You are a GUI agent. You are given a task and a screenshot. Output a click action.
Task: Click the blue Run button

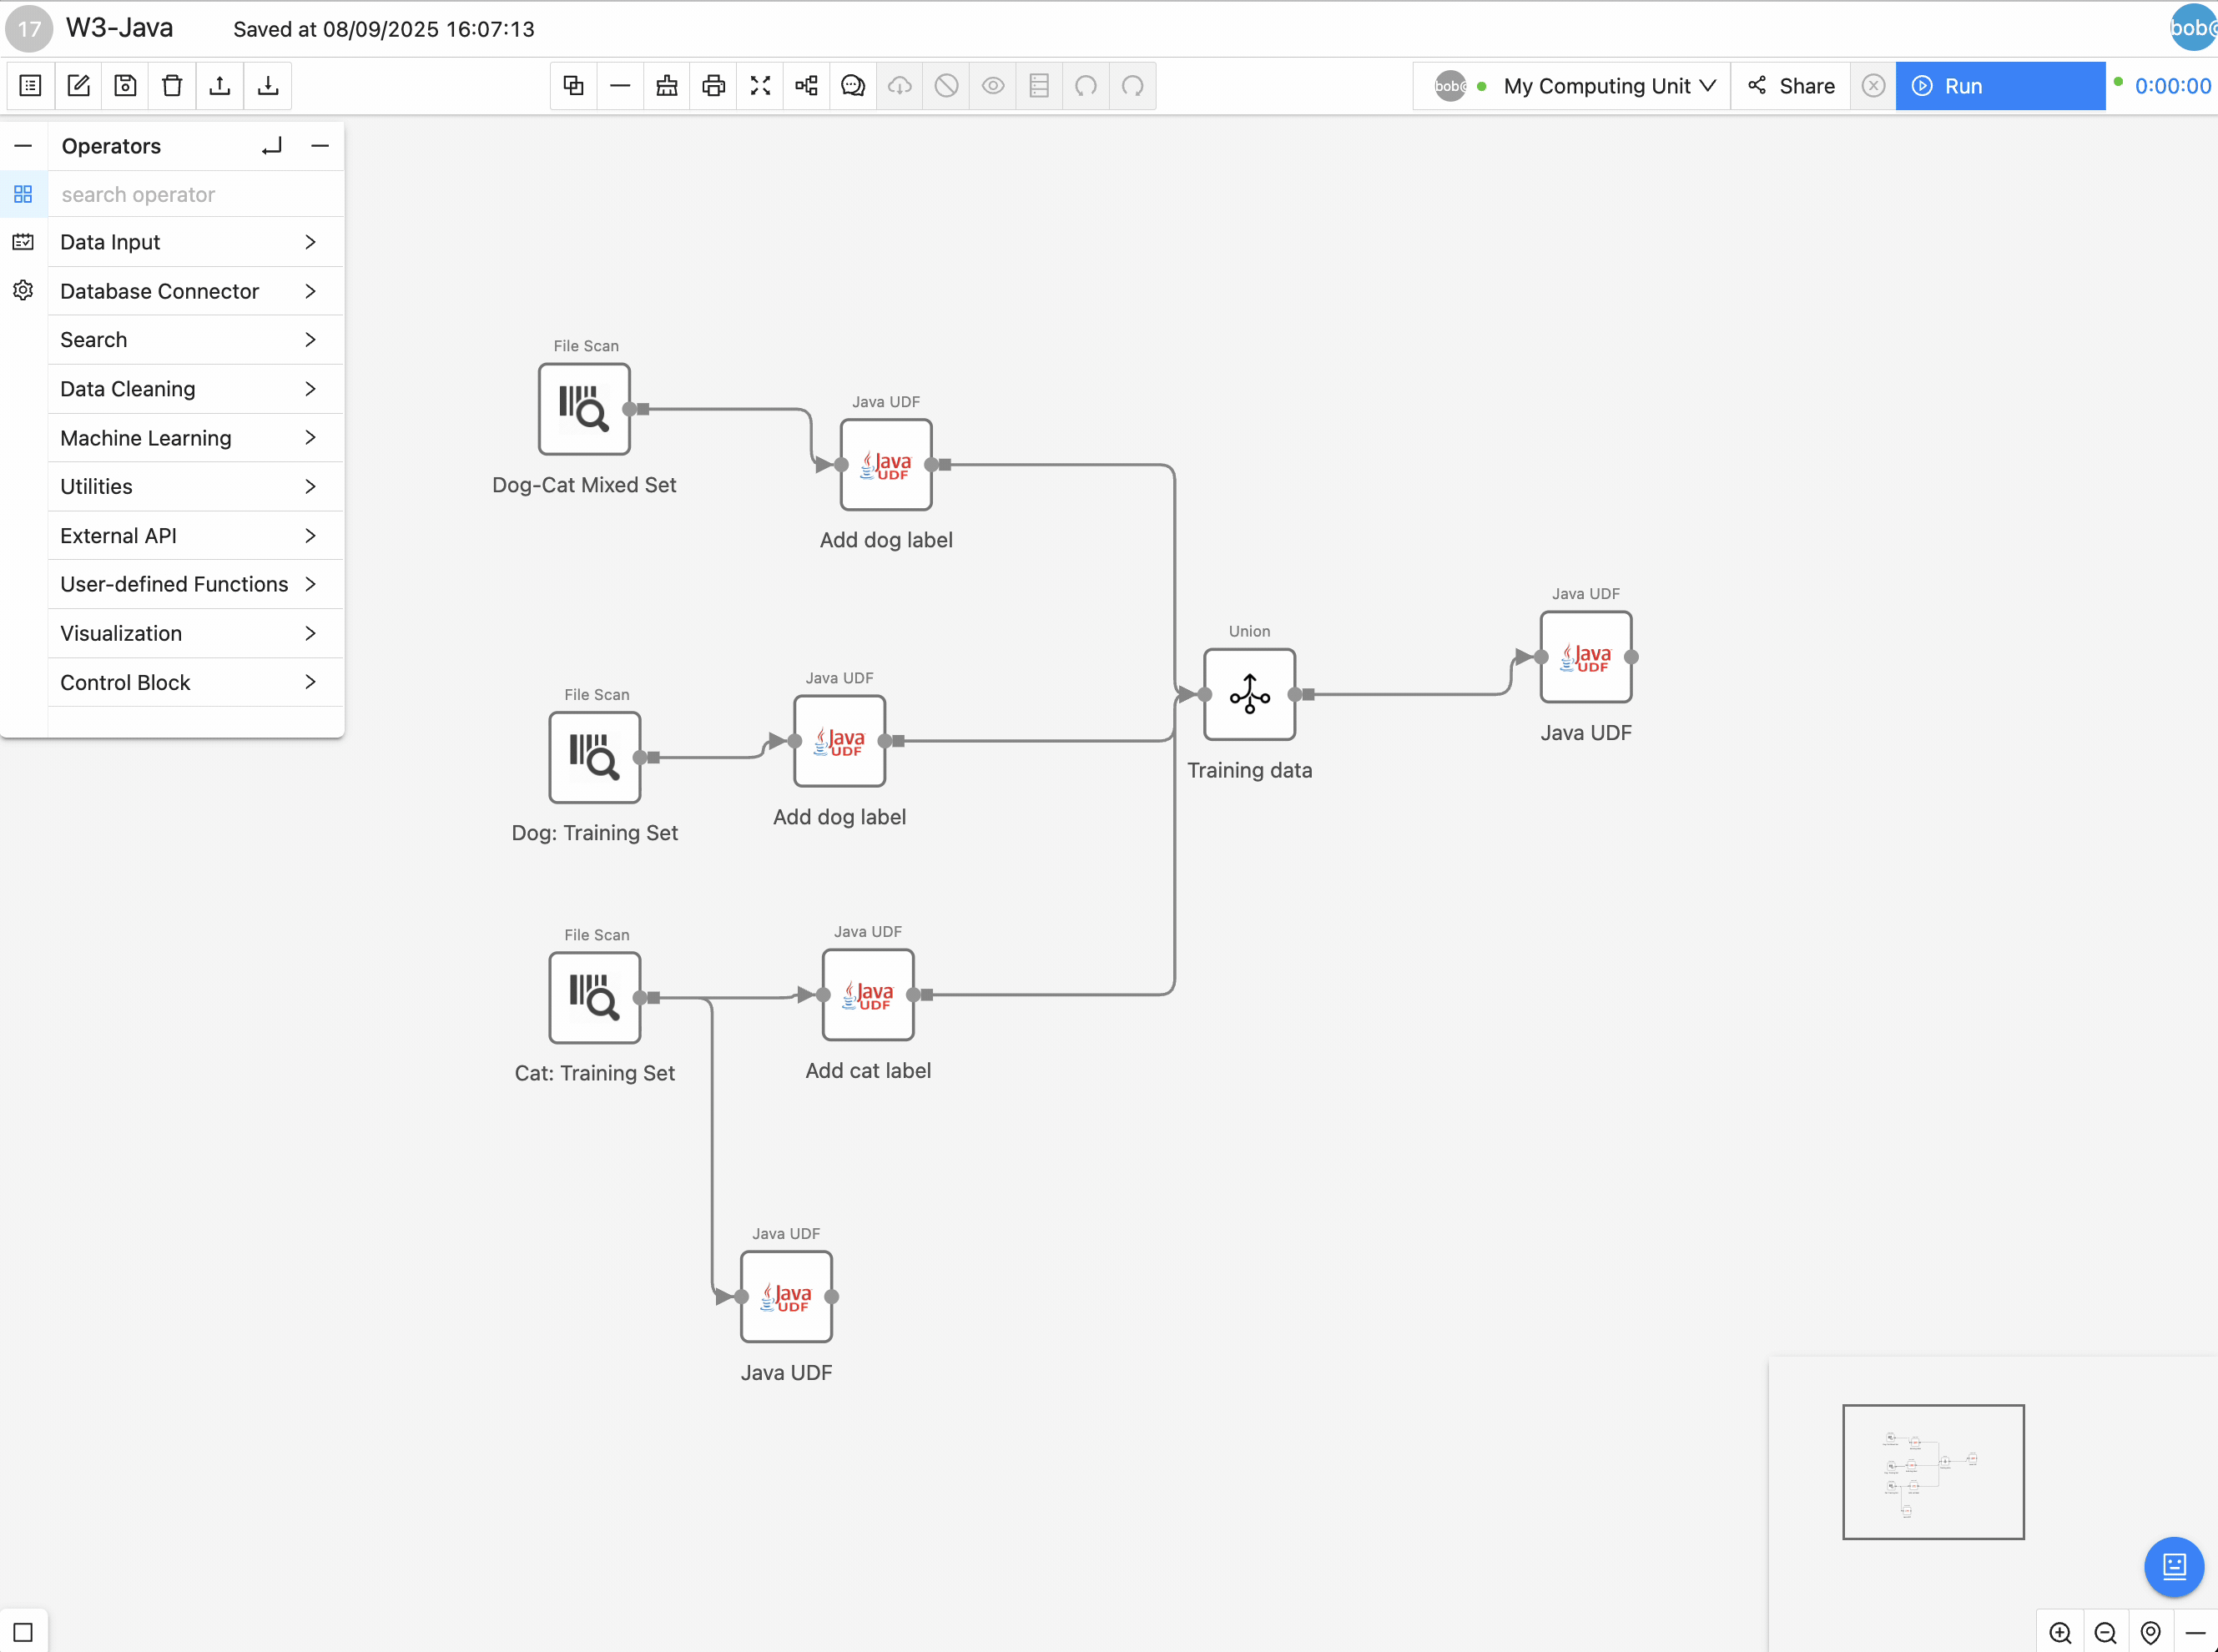pos(2000,86)
